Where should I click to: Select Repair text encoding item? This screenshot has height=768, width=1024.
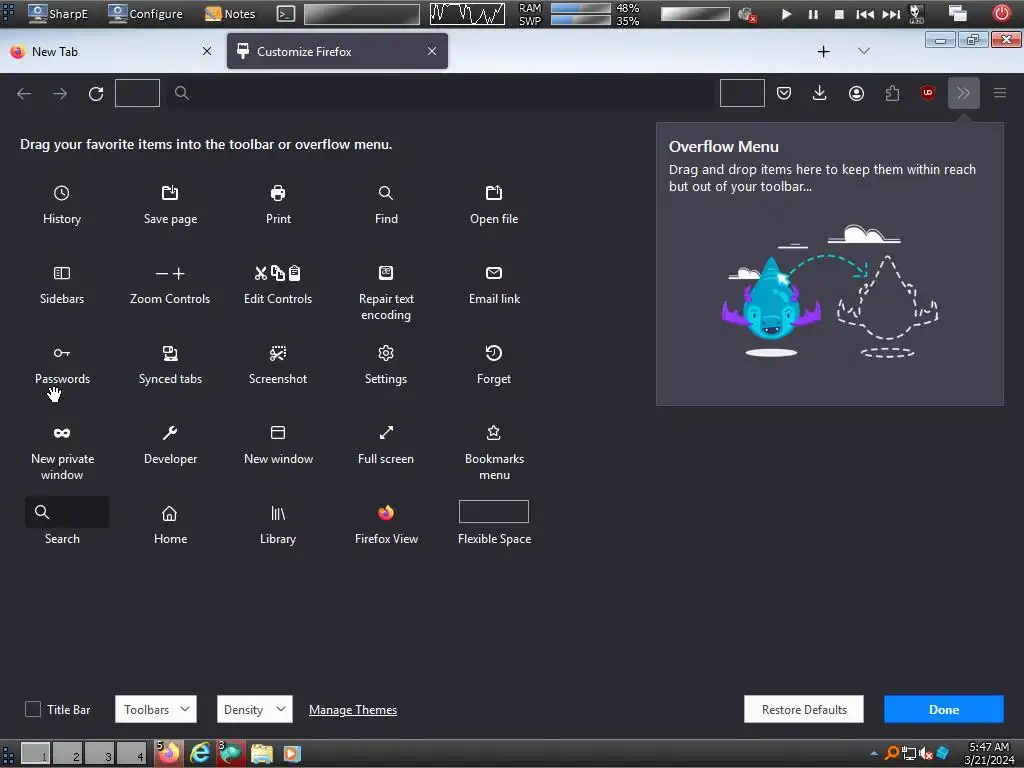[386, 293]
